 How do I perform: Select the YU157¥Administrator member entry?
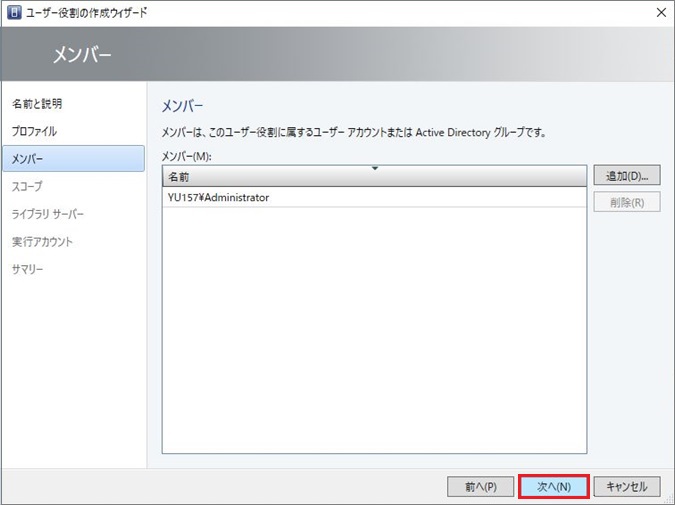tap(219, 198)
